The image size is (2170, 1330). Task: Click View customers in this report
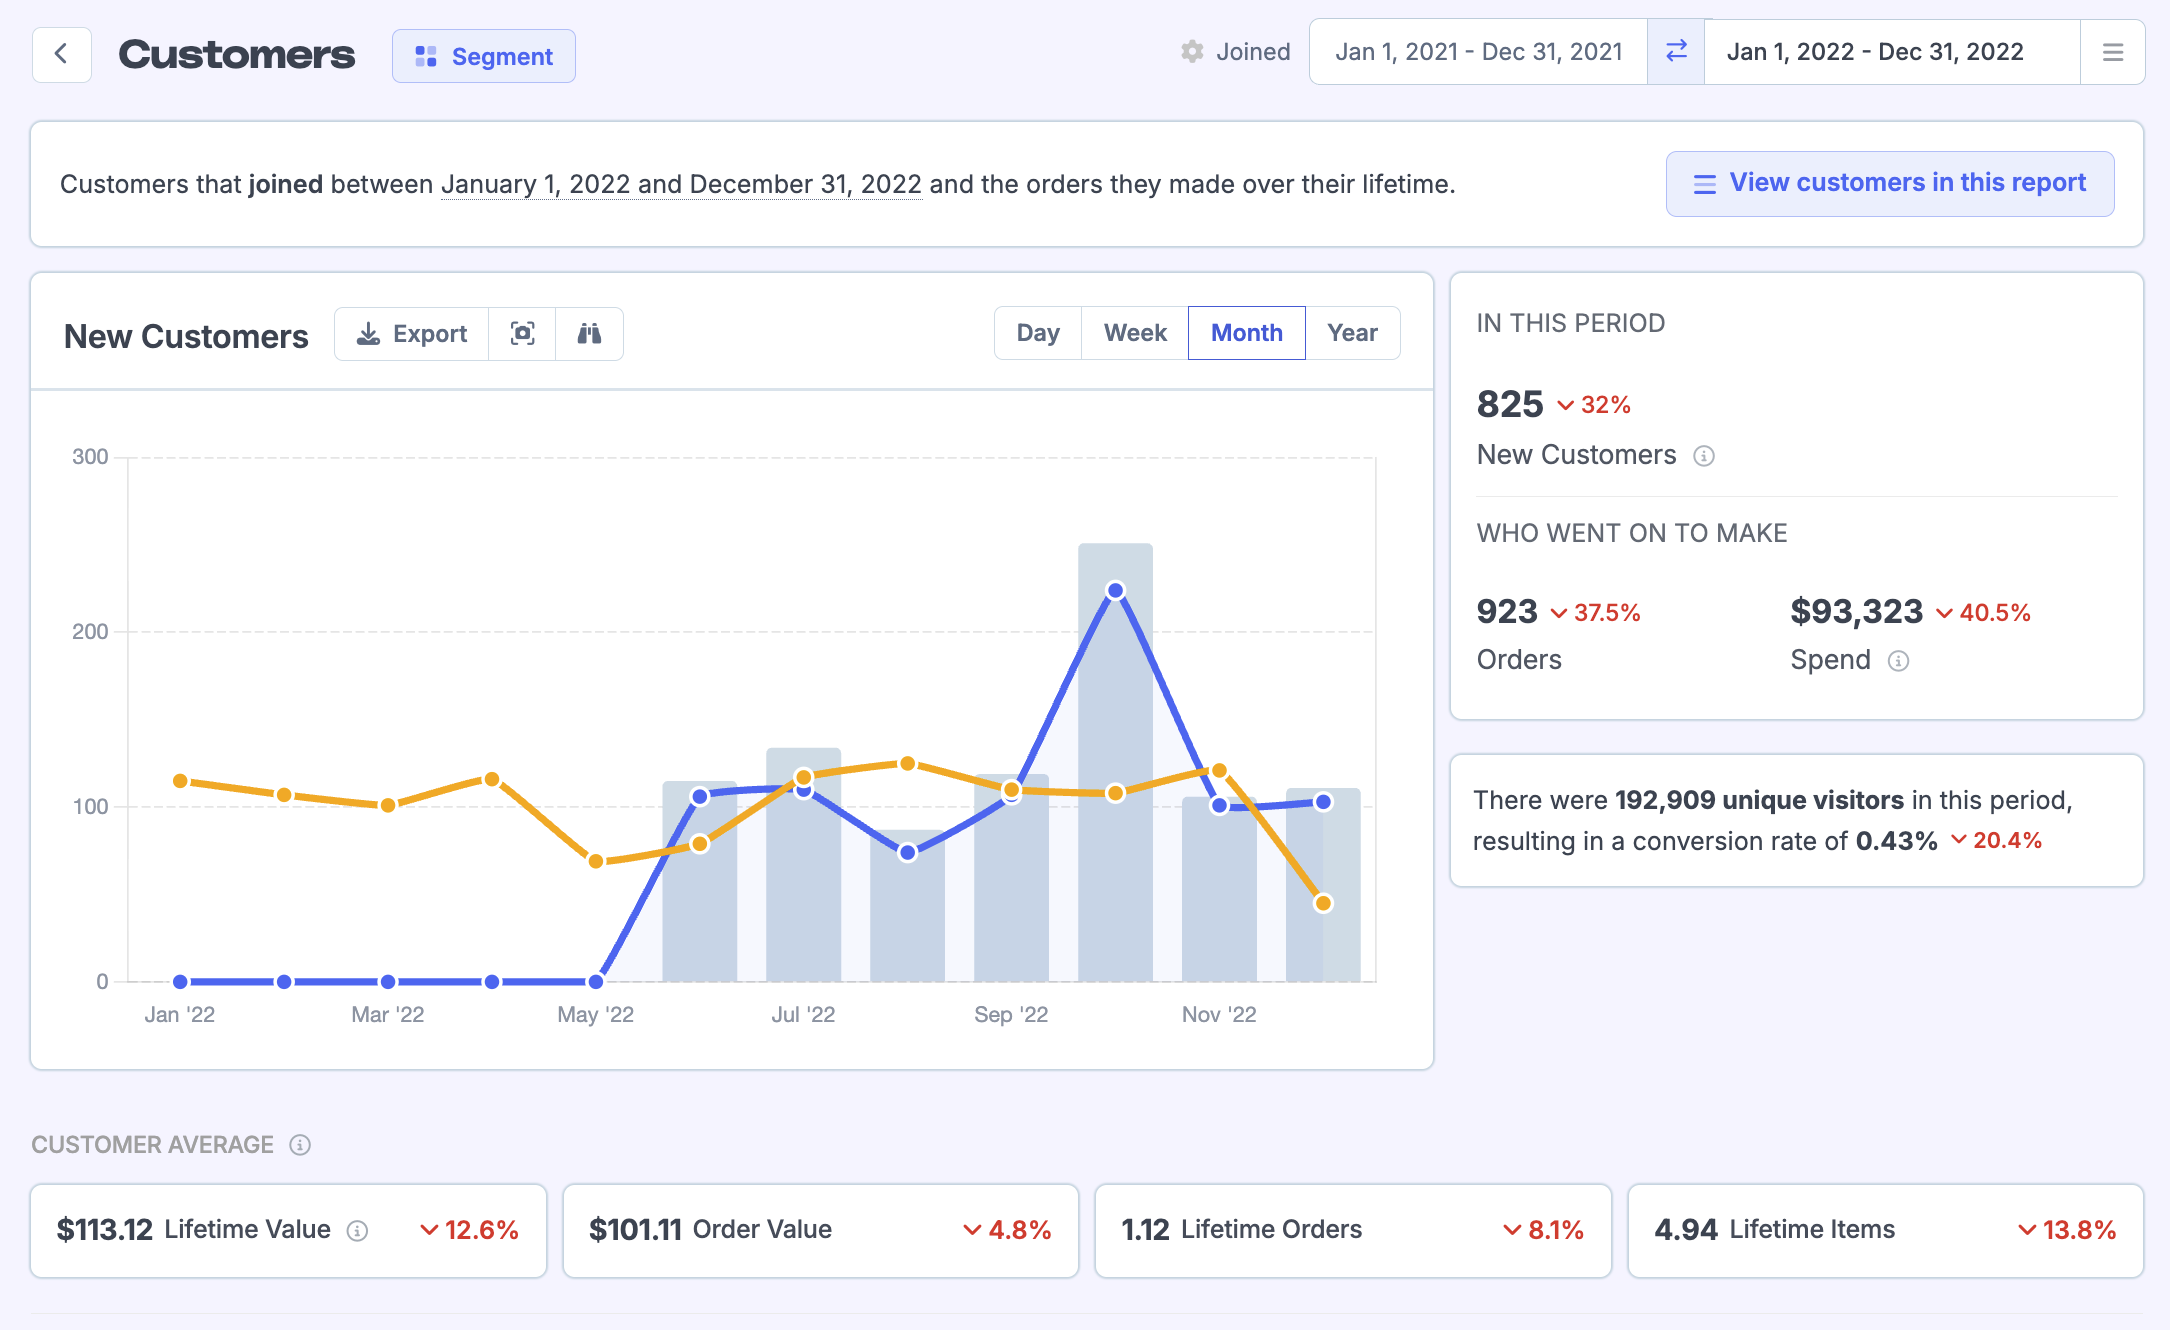click(x=1889, y=184)
